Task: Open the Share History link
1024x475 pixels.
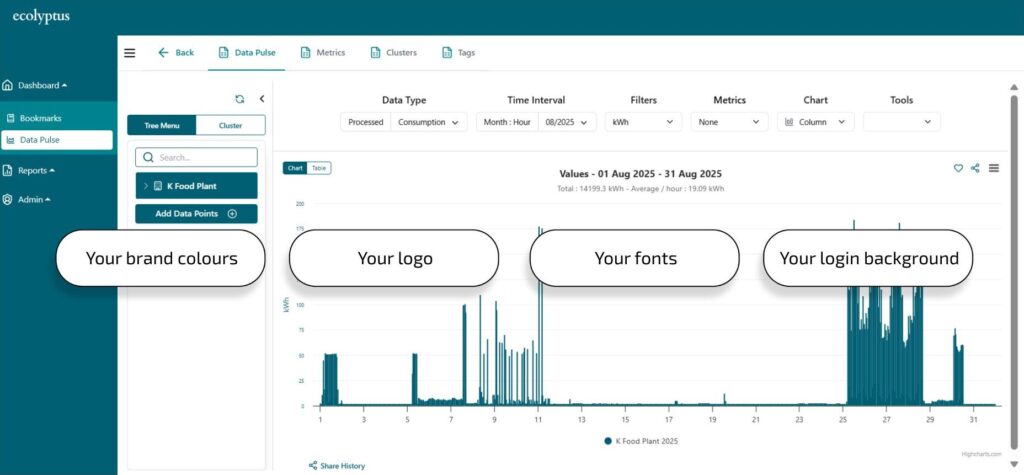Action: (x=337, y=466)
